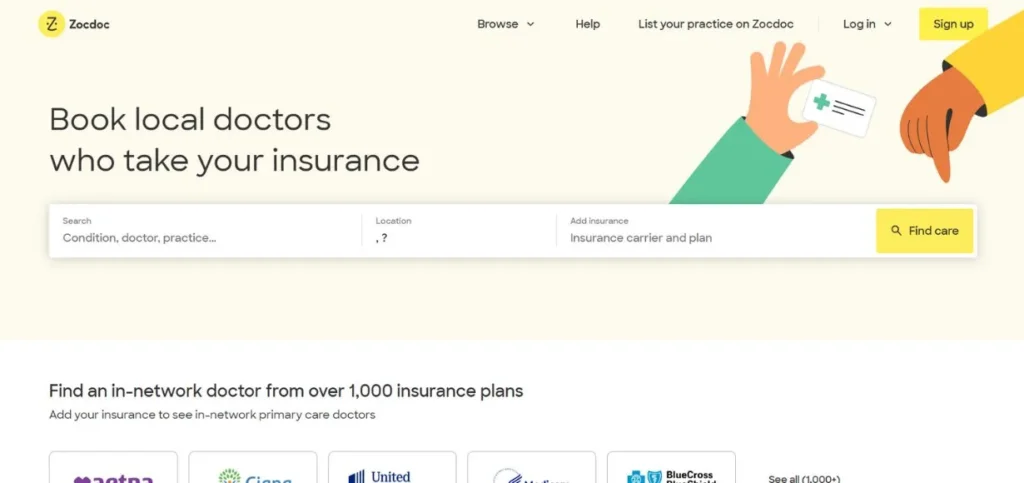Image resolution: width=1024 pixels, height=483 pixels.
Task: Open the Help menu item
Action: click(588, 24)
